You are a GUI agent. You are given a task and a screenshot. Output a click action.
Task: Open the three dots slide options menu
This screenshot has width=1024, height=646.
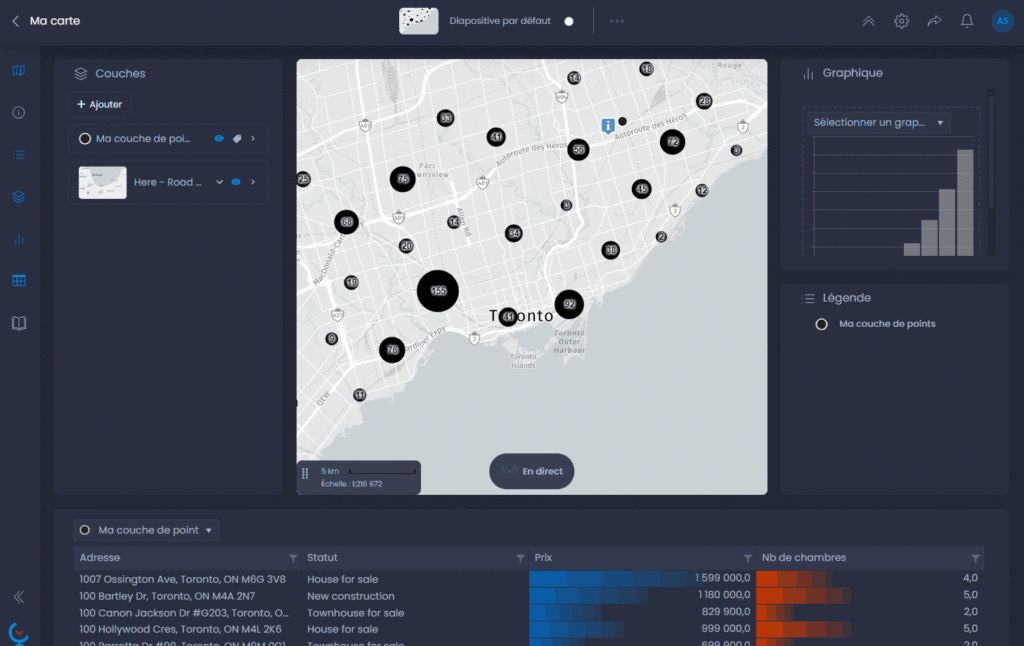click(x=616, y=21)
